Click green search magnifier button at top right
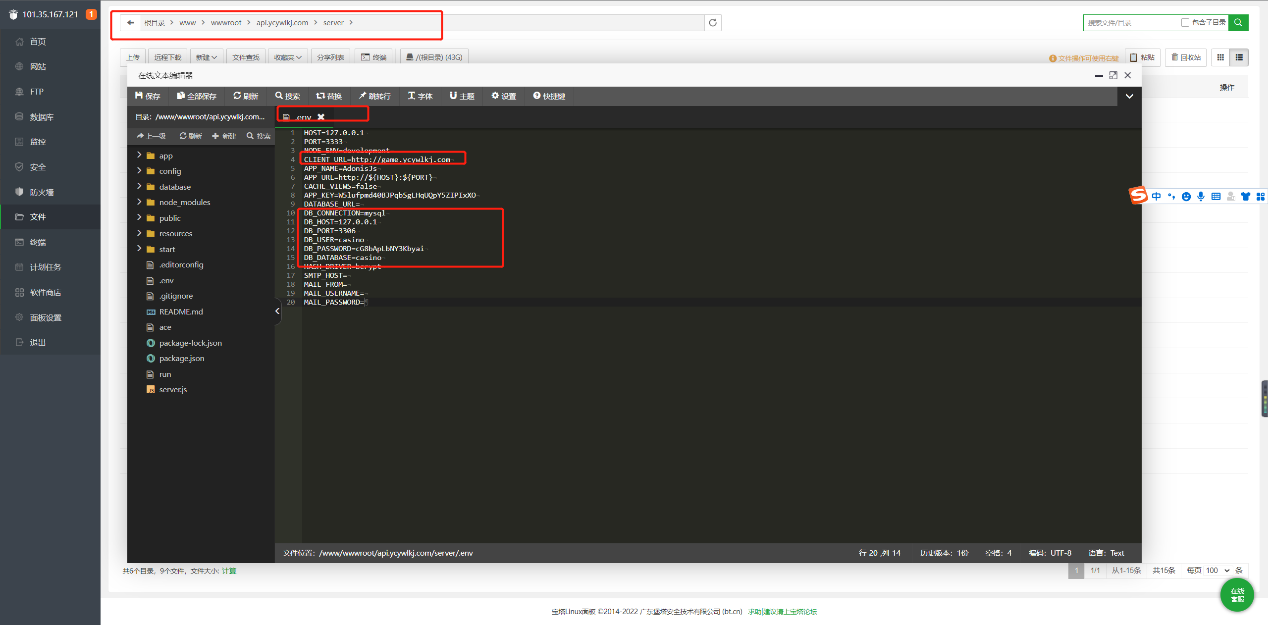Viewport: 1268px width, 625px height. click(x=1238, y=22)
